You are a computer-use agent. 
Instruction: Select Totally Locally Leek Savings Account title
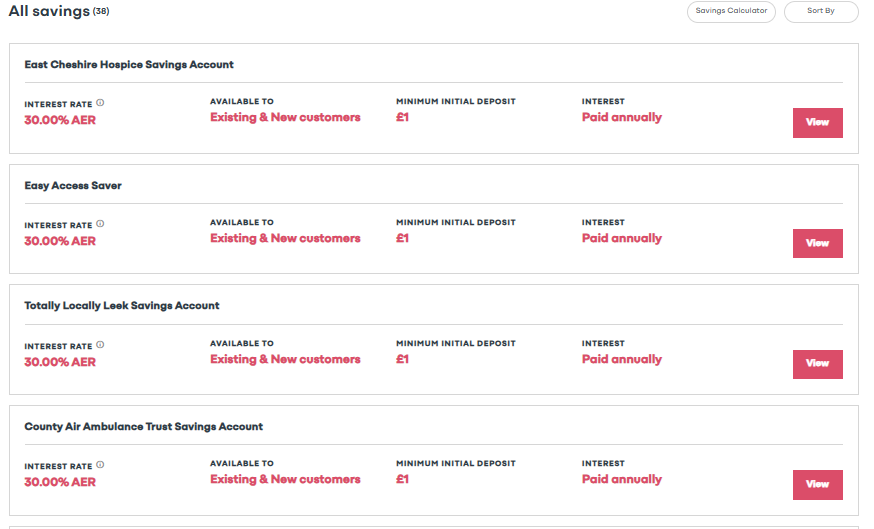pos(122,305)
